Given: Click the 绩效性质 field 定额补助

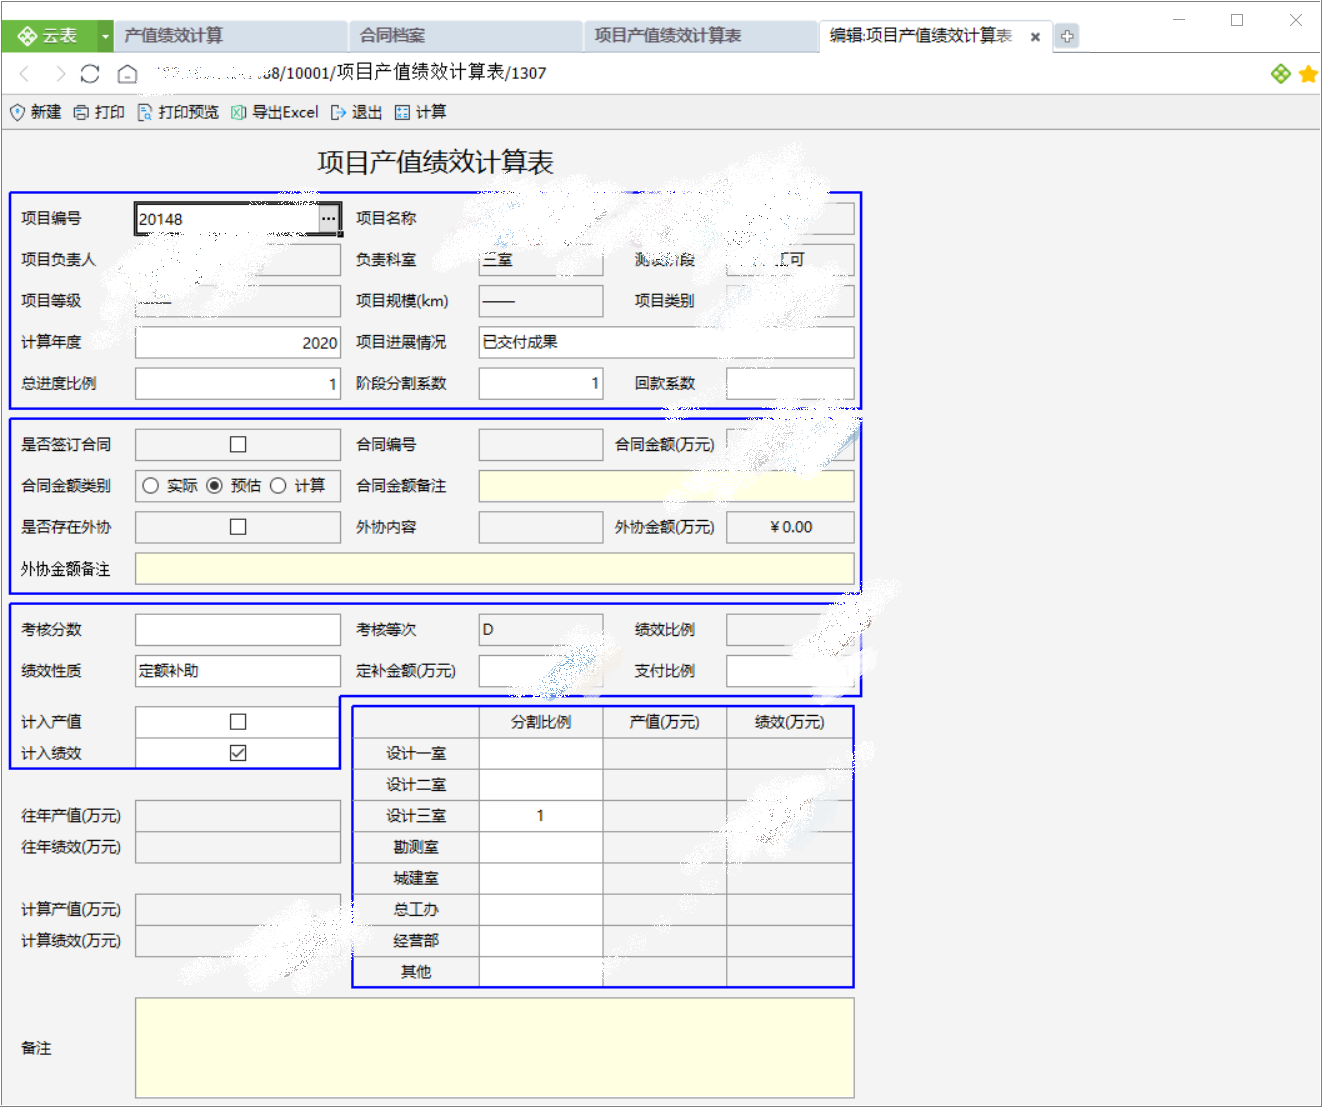Looking at the screenshot, I should pos(238,671).
